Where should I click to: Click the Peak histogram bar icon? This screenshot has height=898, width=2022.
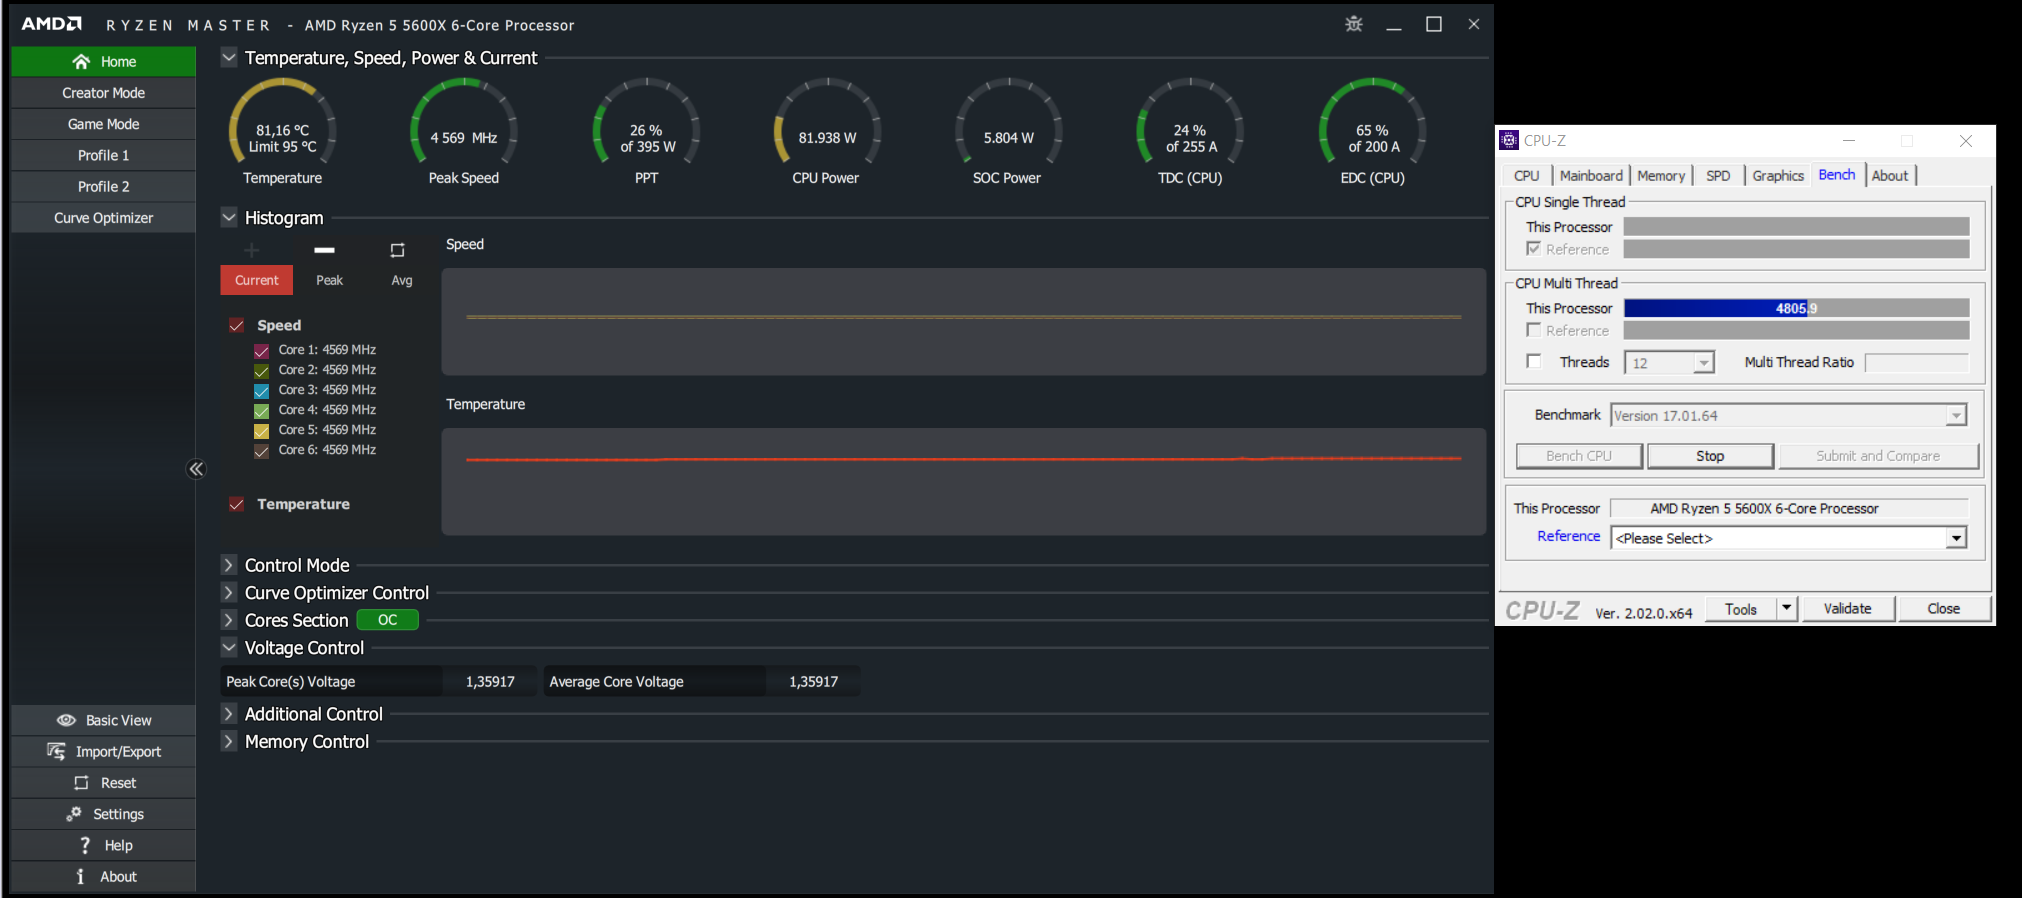click(324, 250)
